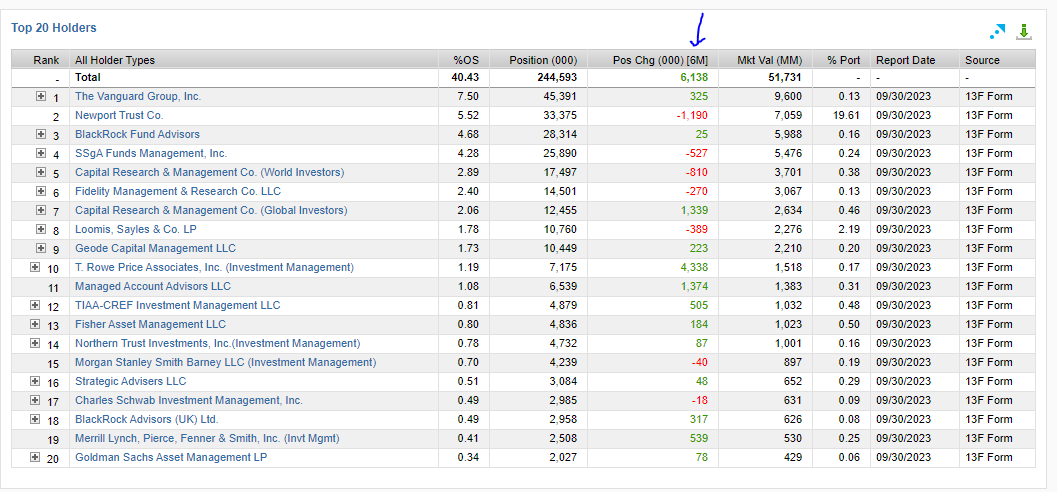Viewport: 1057px width, 492px height.
Task: Expand Northern Trust Investments row
Action: point(35,343)
